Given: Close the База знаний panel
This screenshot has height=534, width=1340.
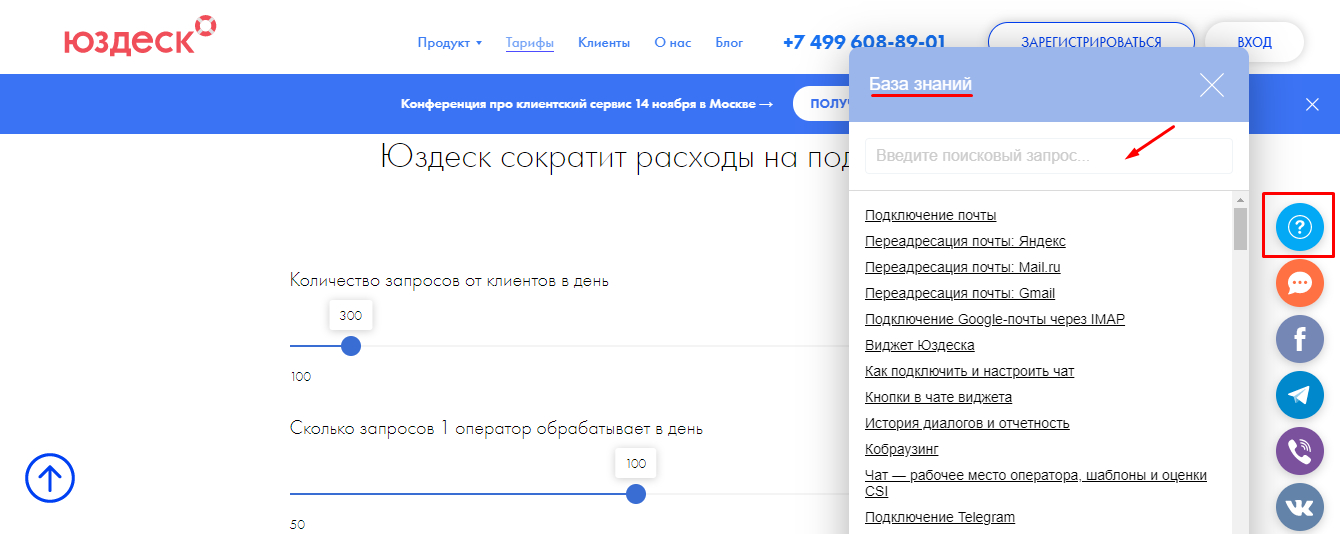Looking at the screenshot, I should 1211,85.
